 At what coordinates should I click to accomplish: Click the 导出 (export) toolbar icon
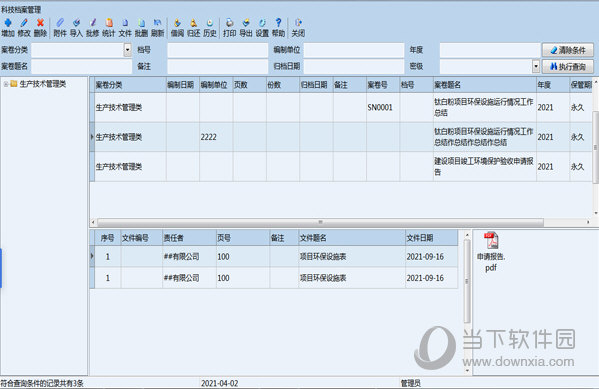click(246, 28)
